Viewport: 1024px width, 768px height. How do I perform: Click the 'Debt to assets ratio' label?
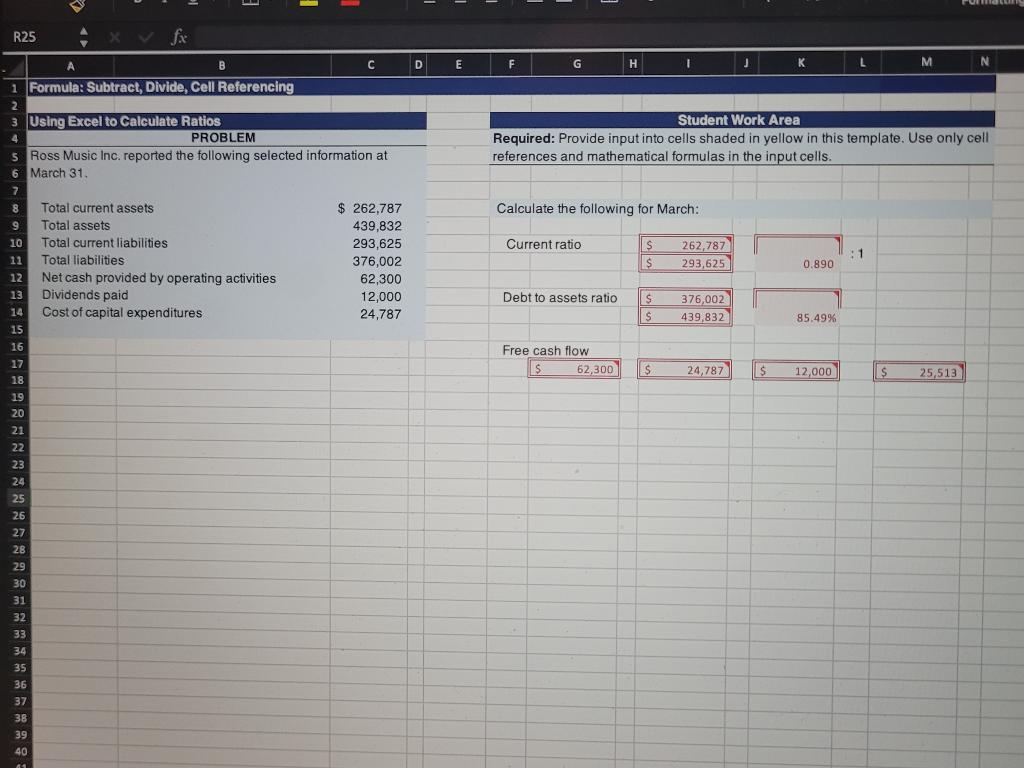(560, 298)
